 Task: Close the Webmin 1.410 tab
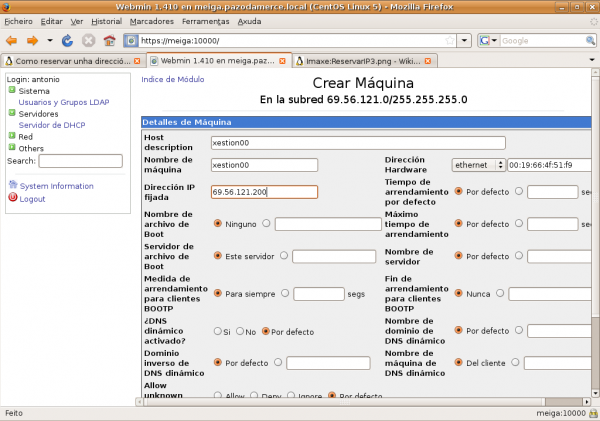pyautogui.click(x=283, y=61)
